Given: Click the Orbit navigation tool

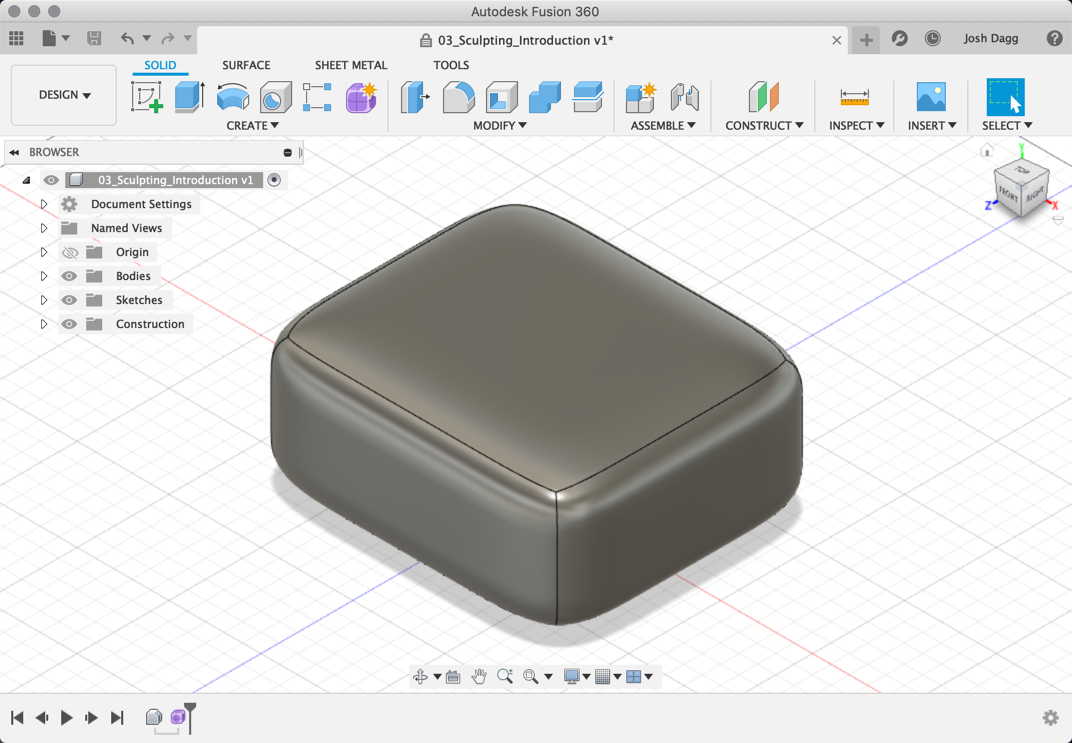Looking at the screenshot, I should point(420,677).
